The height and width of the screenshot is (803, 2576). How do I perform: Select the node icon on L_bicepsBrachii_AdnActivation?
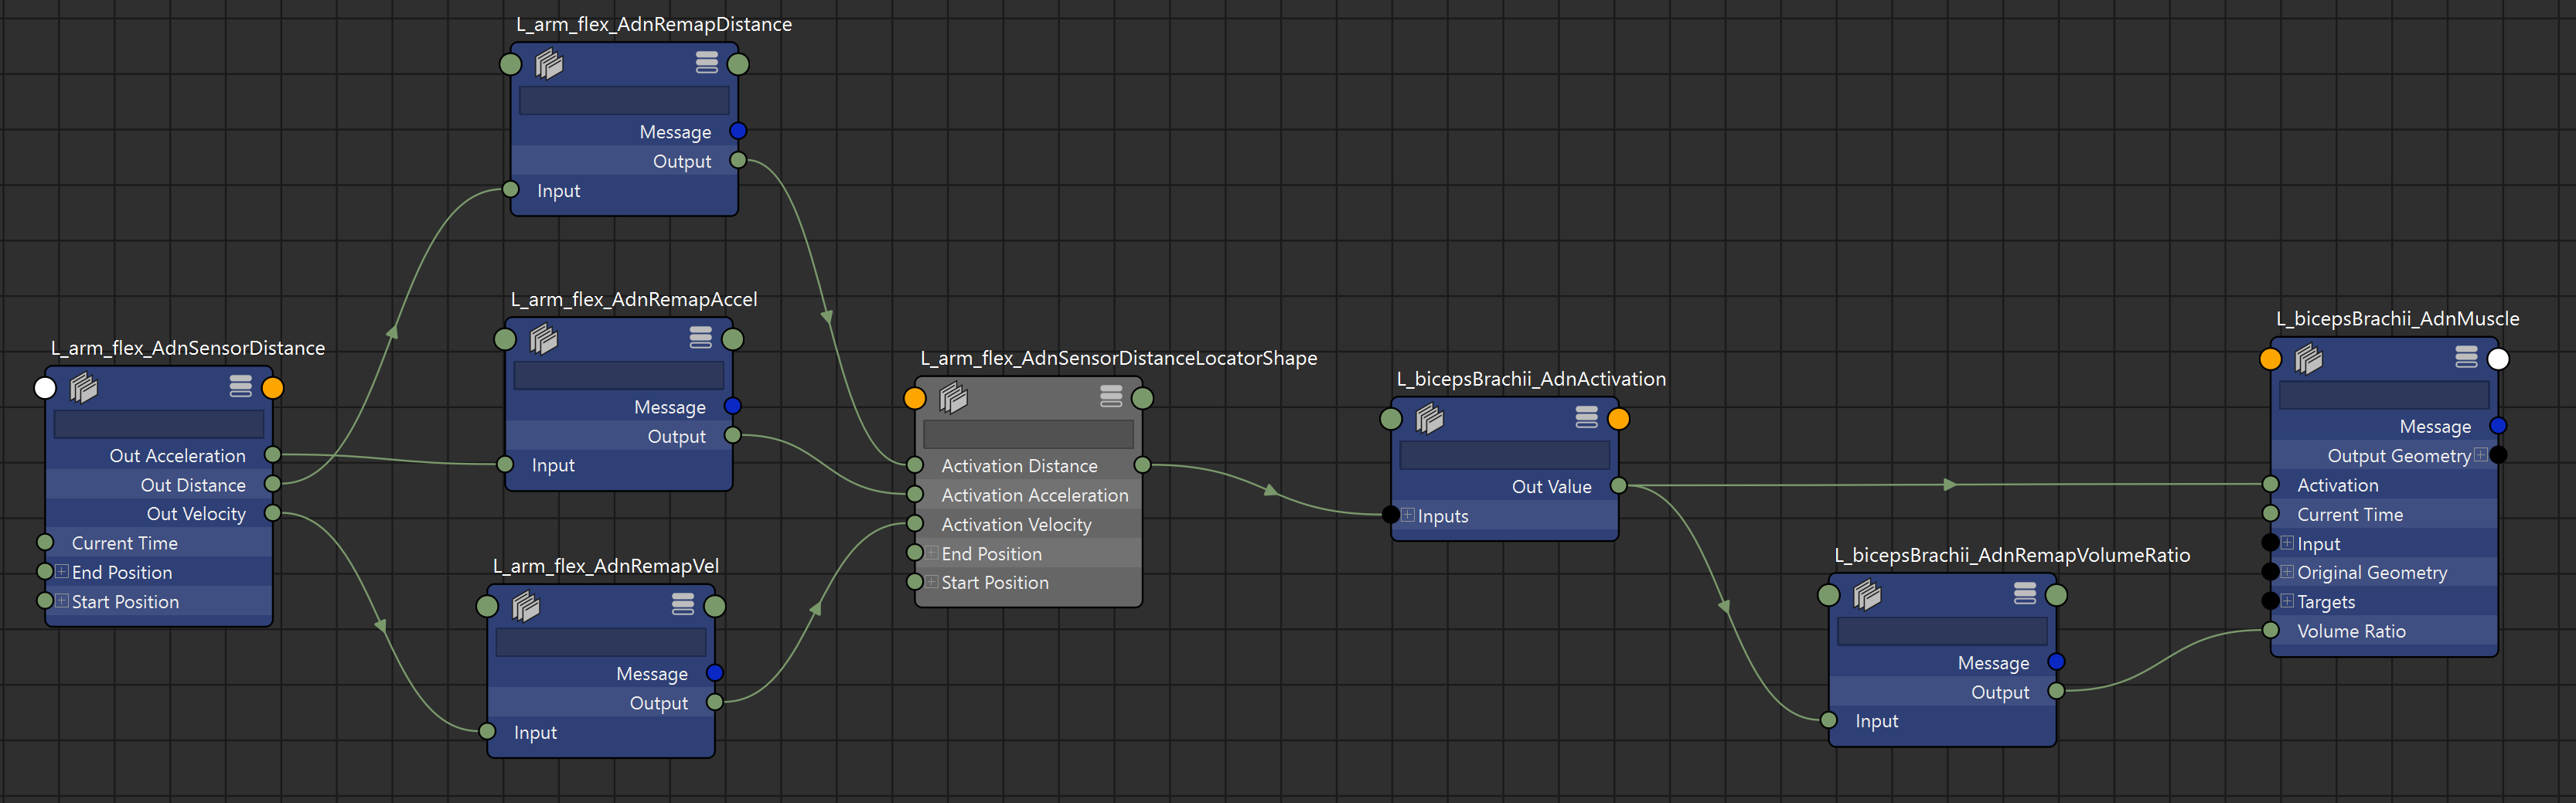pyautogui.click(x=1431, y=419)
